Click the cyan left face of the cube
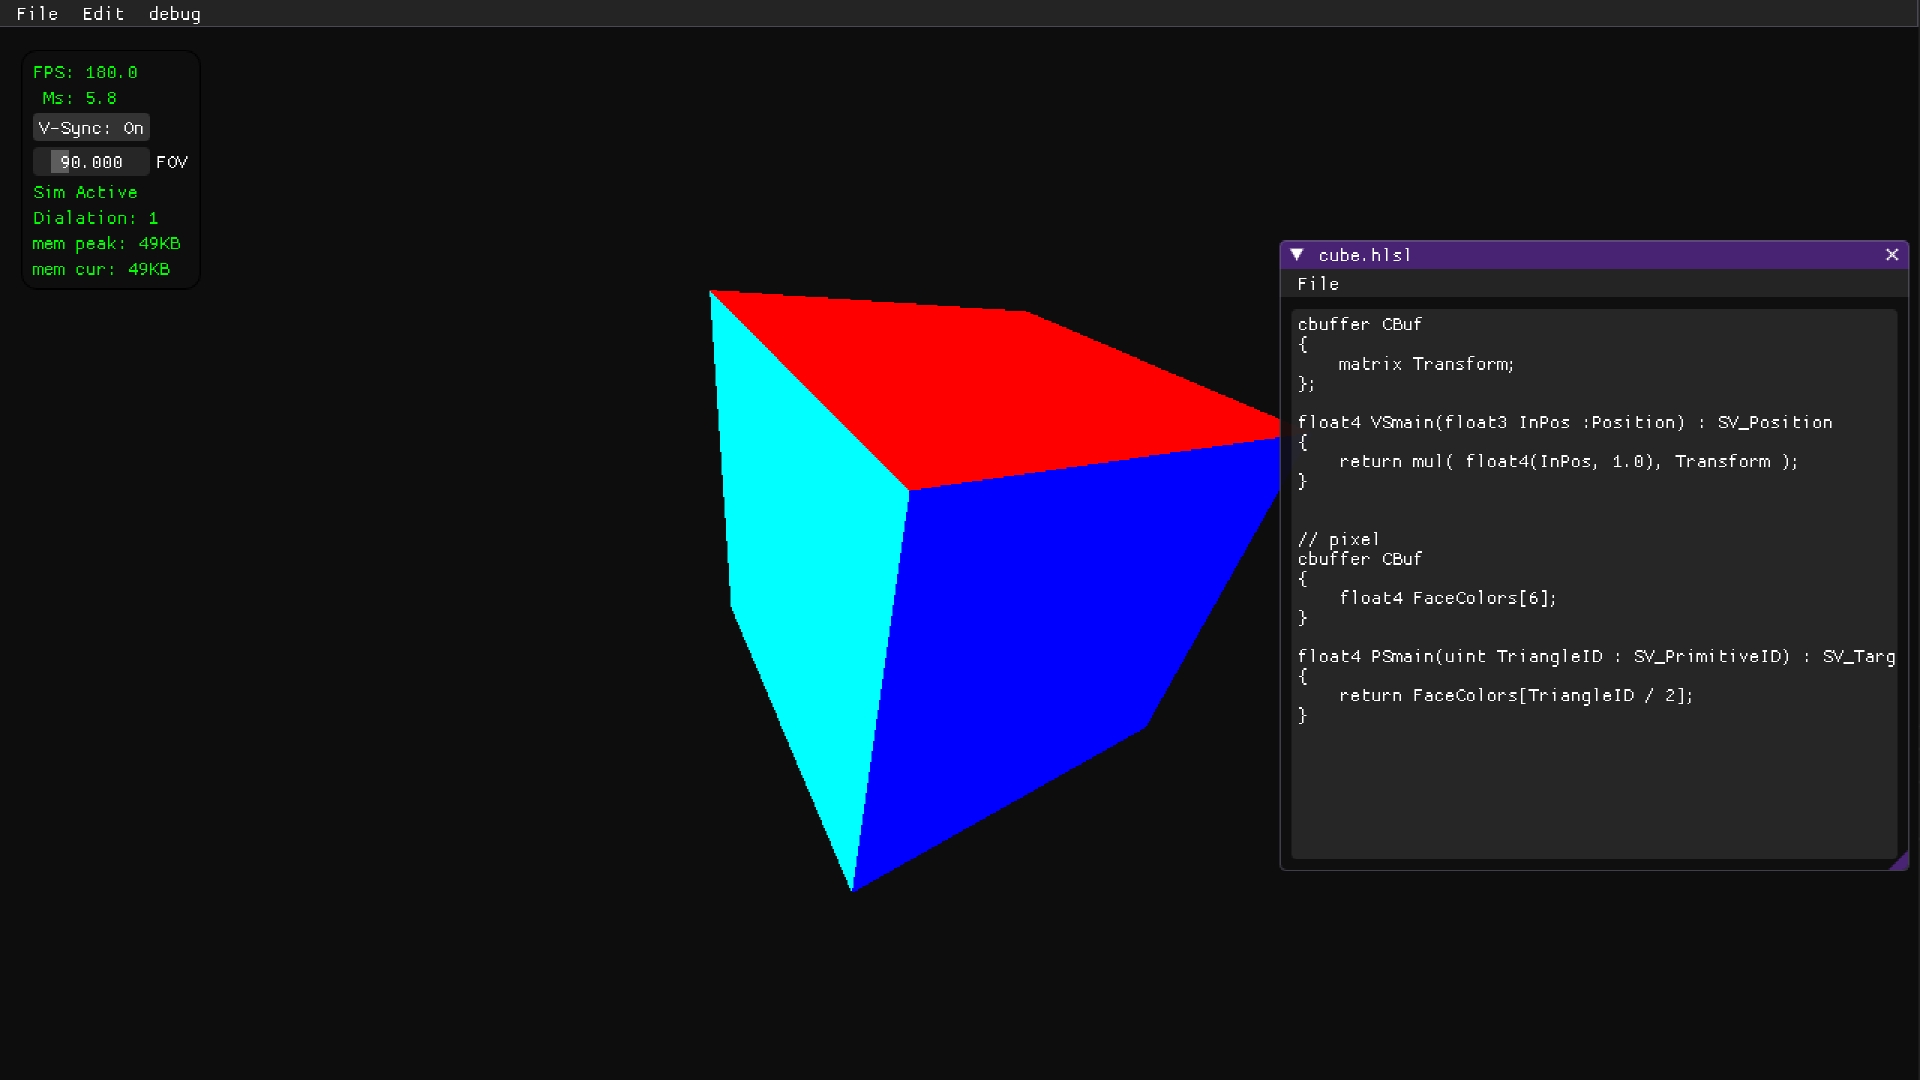1920x1080 pixels. (x=800, y=550)
